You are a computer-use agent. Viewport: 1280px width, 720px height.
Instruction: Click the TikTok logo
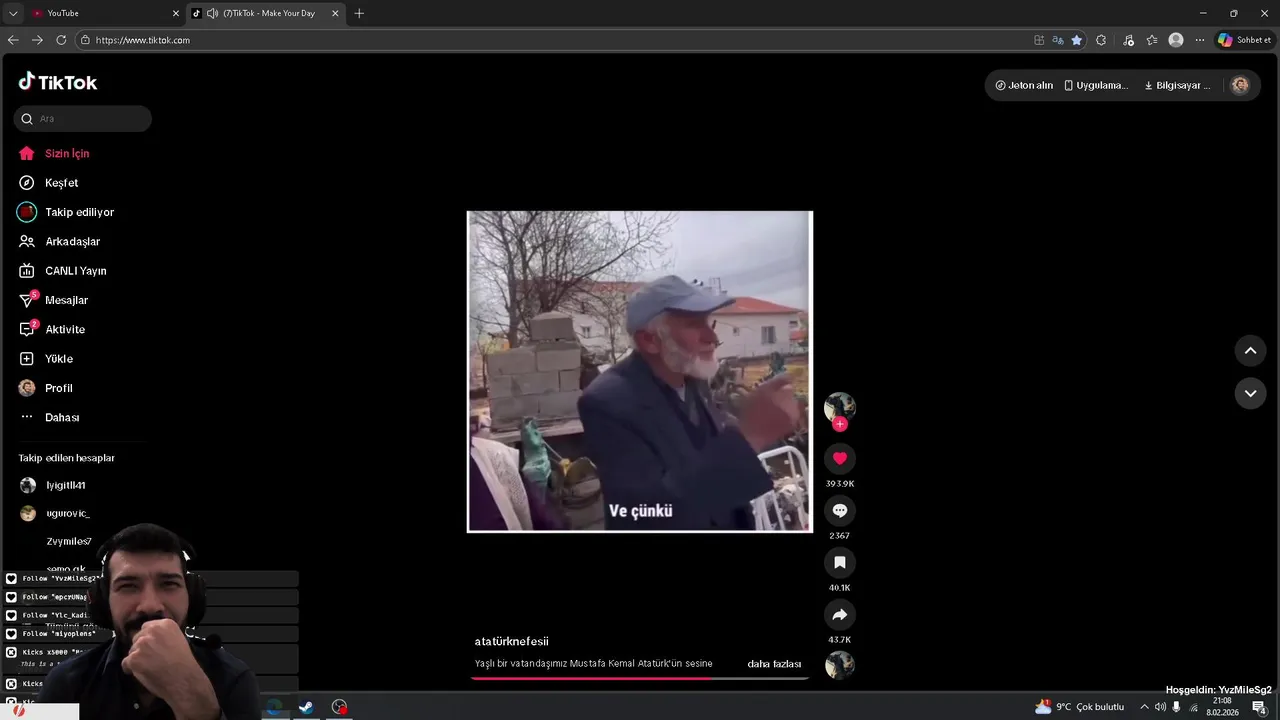[58, 82]
